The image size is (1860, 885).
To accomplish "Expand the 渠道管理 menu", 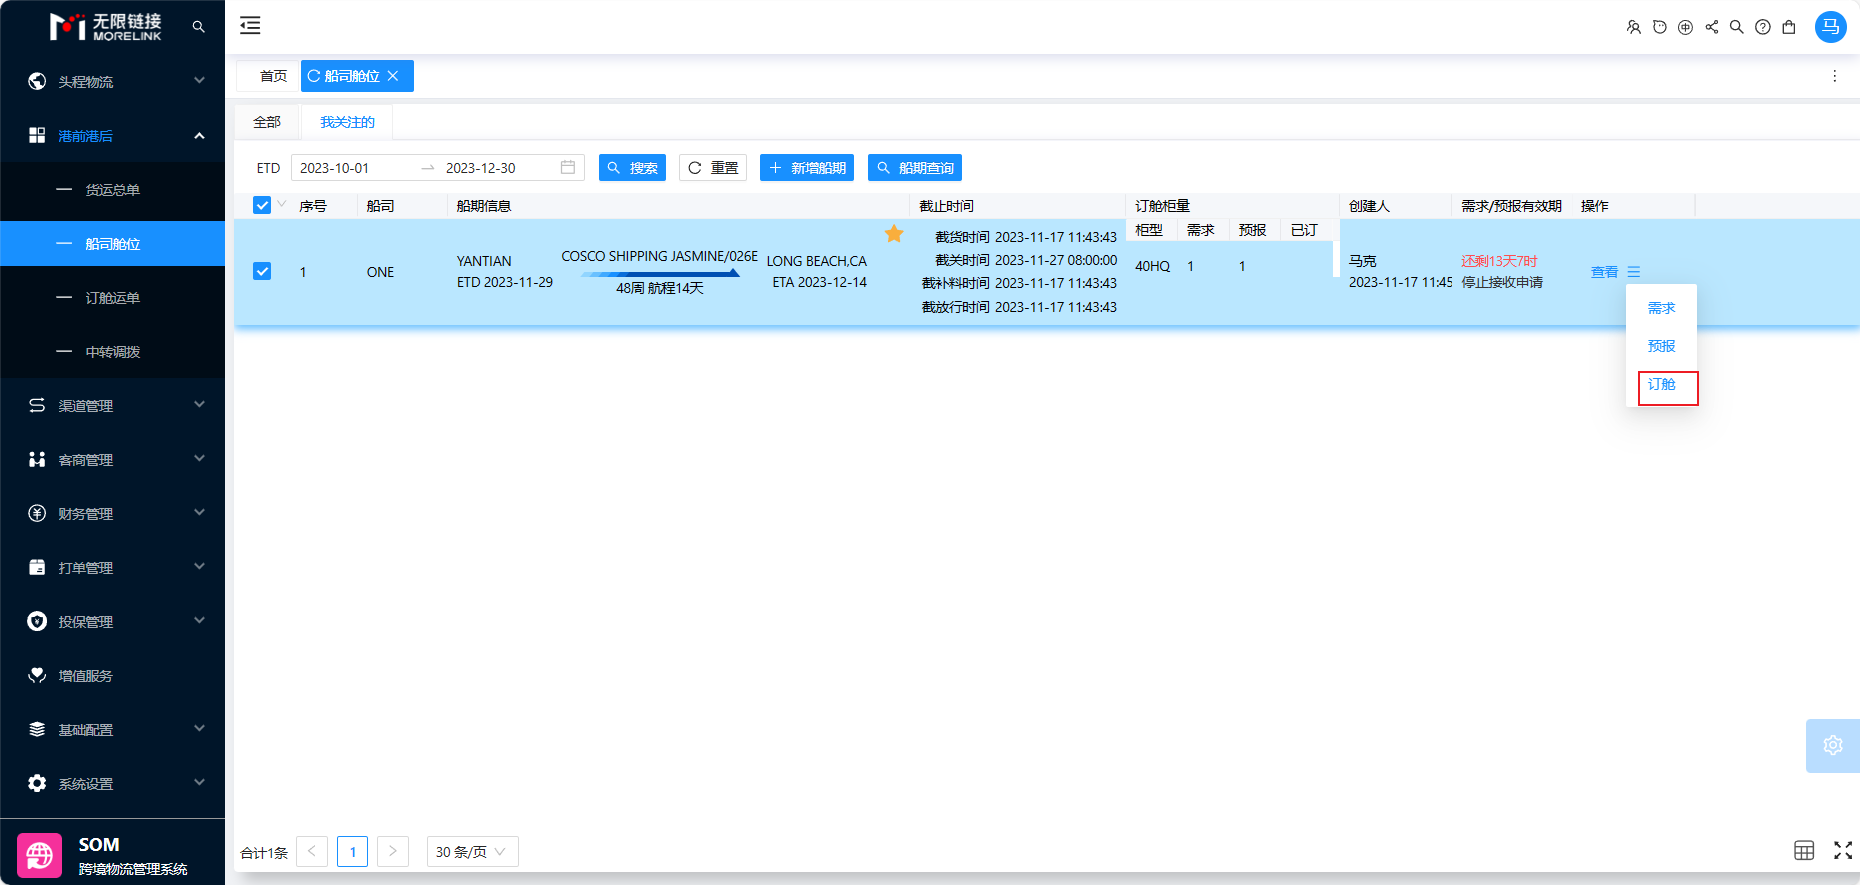I will pos(112,405).
